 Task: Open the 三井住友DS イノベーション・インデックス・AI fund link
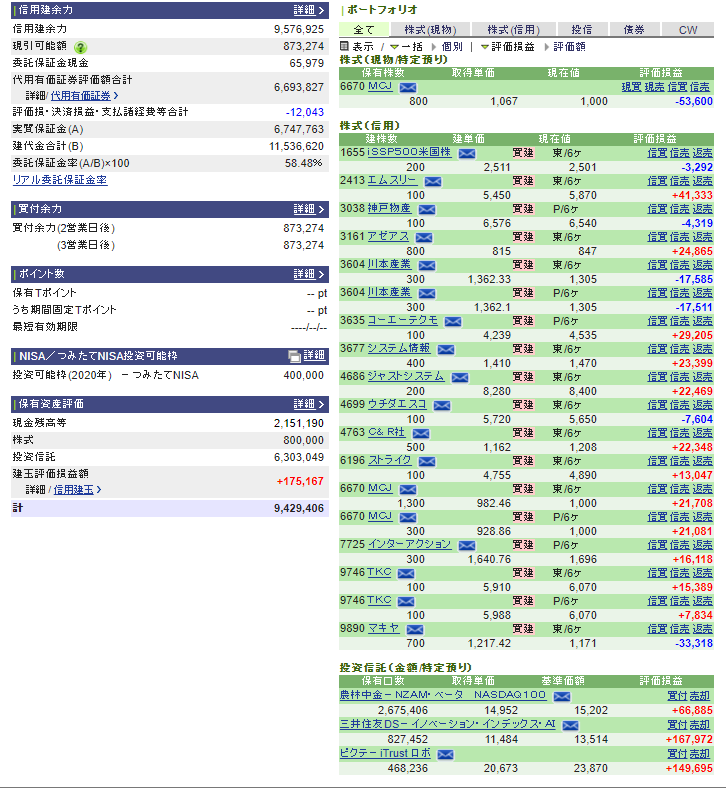[448, 724]
